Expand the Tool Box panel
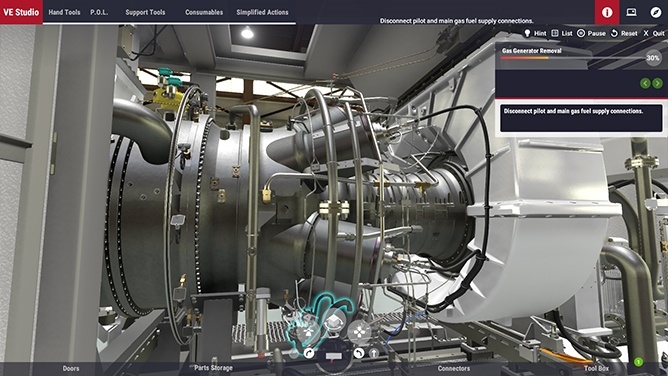This screenshot has width=668, height=376. click(596, 368)
